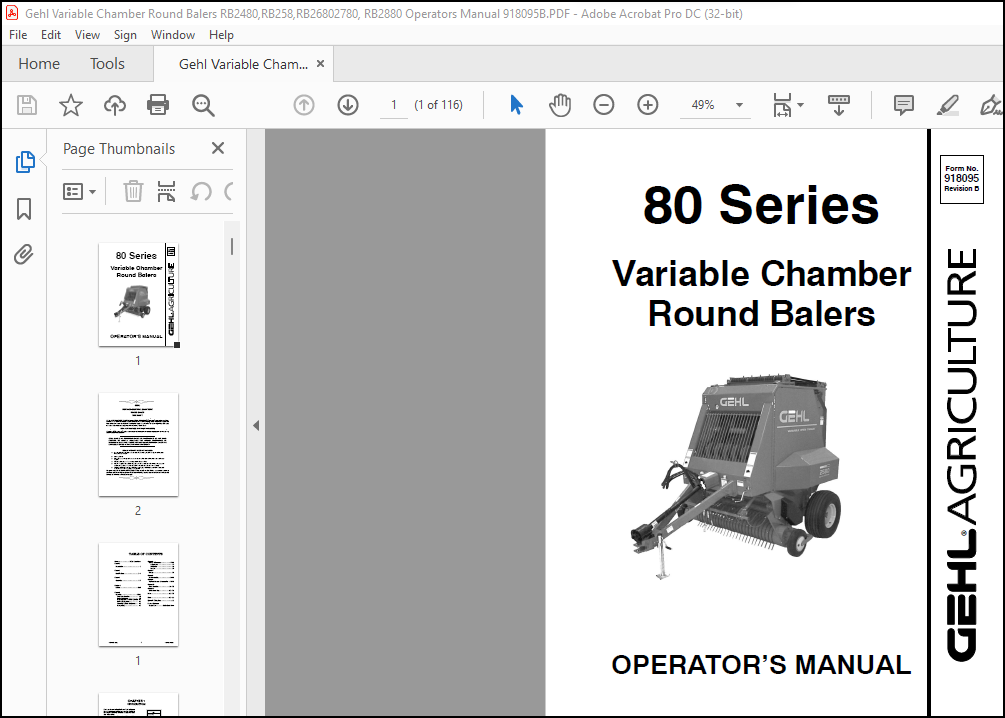
Task: Select the table of contents thumbnail
Action: click(138, 594)
